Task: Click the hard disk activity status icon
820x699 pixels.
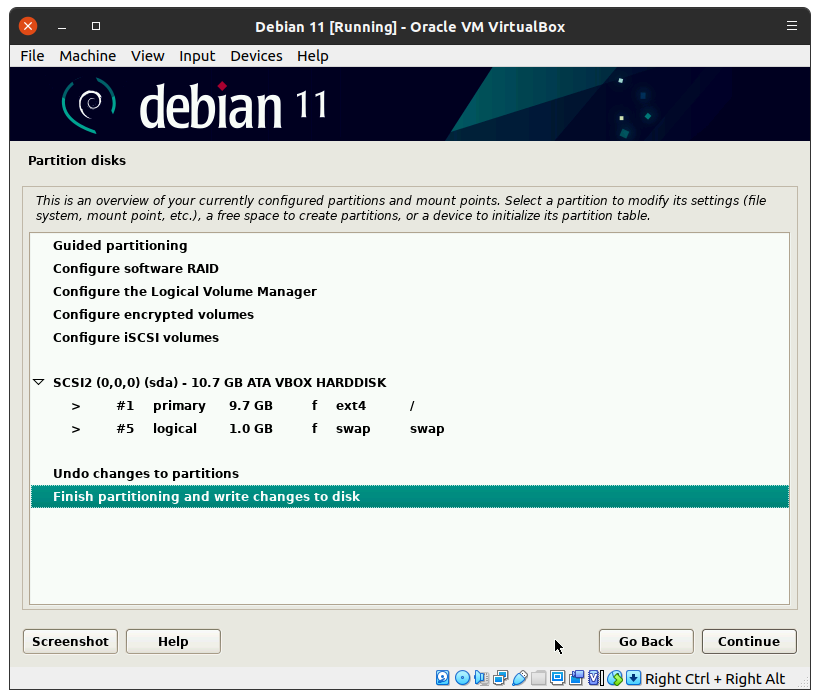Action: 443,678
